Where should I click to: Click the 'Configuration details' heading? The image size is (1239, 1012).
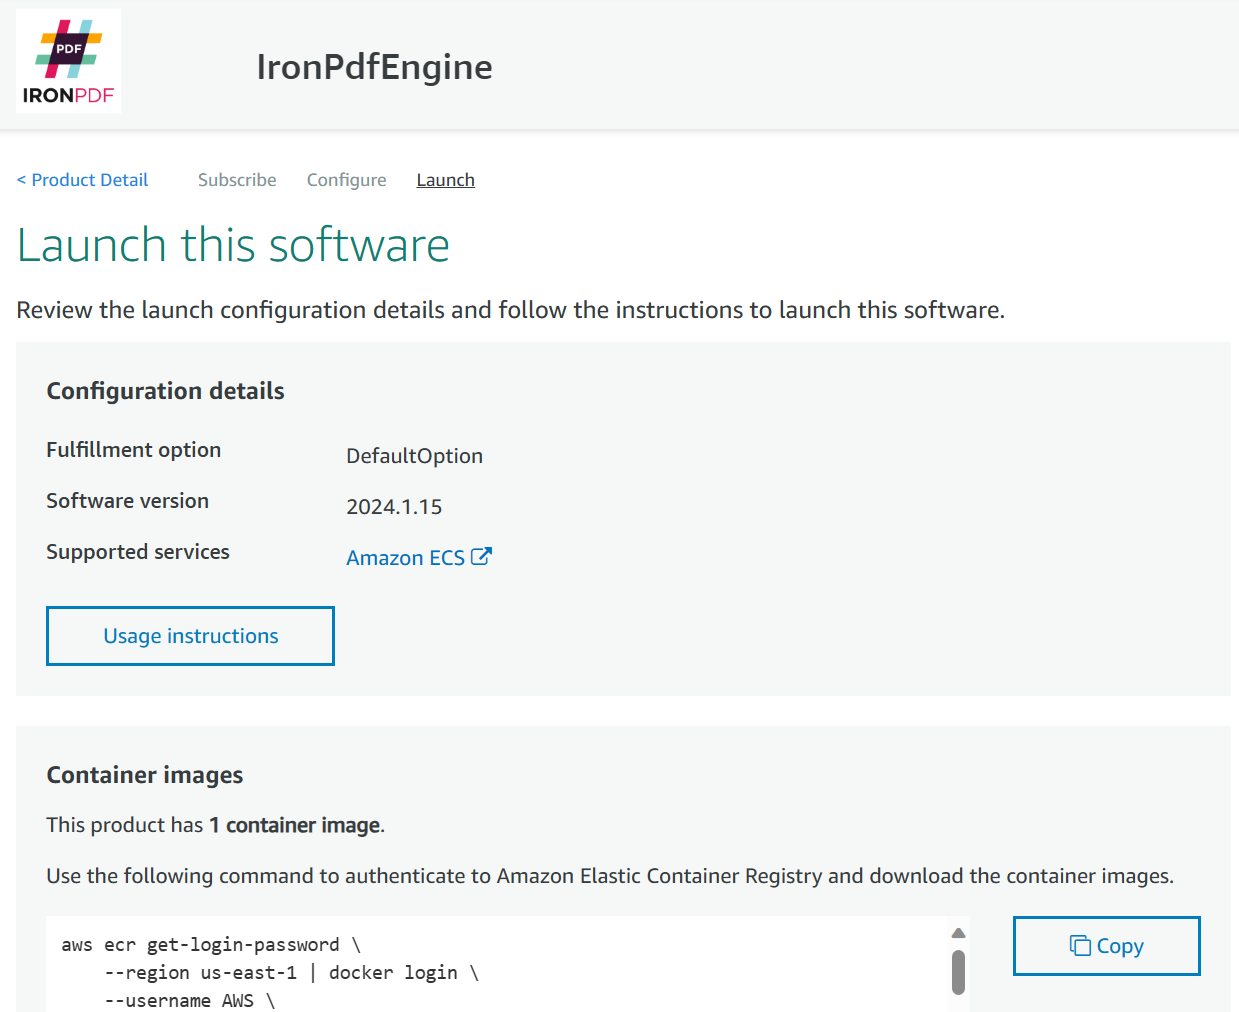(165, 391)
